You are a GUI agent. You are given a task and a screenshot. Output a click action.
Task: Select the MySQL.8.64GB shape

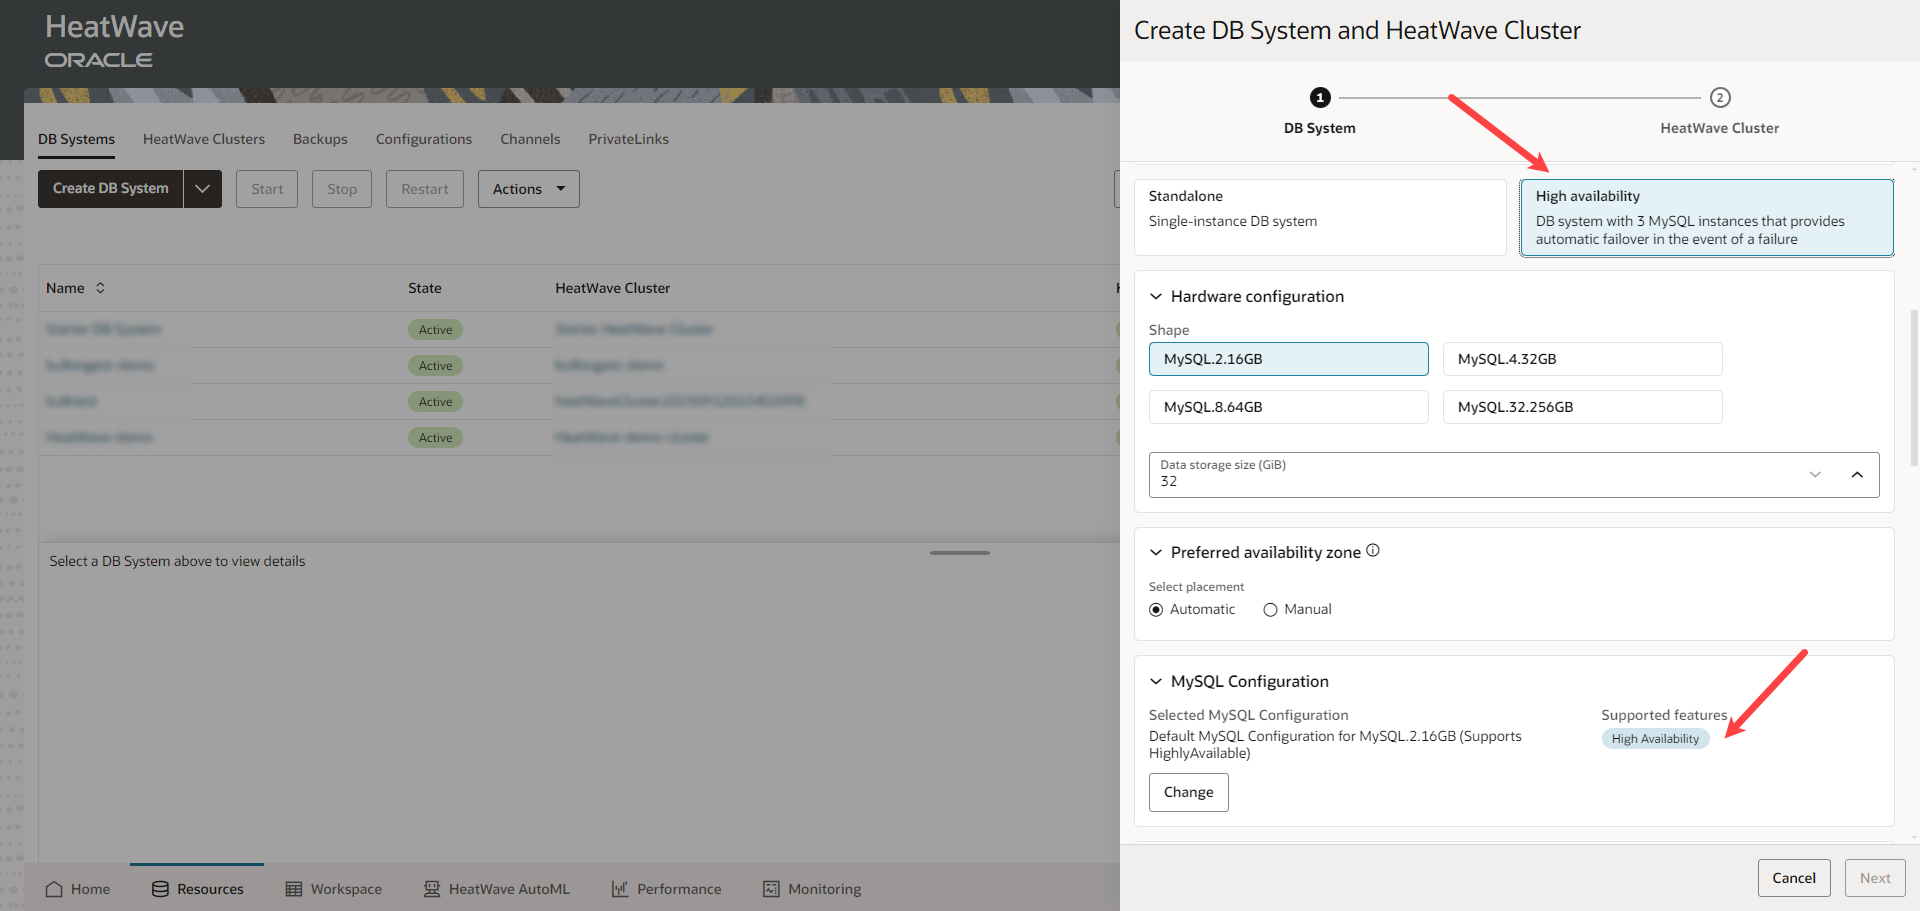1288,407
